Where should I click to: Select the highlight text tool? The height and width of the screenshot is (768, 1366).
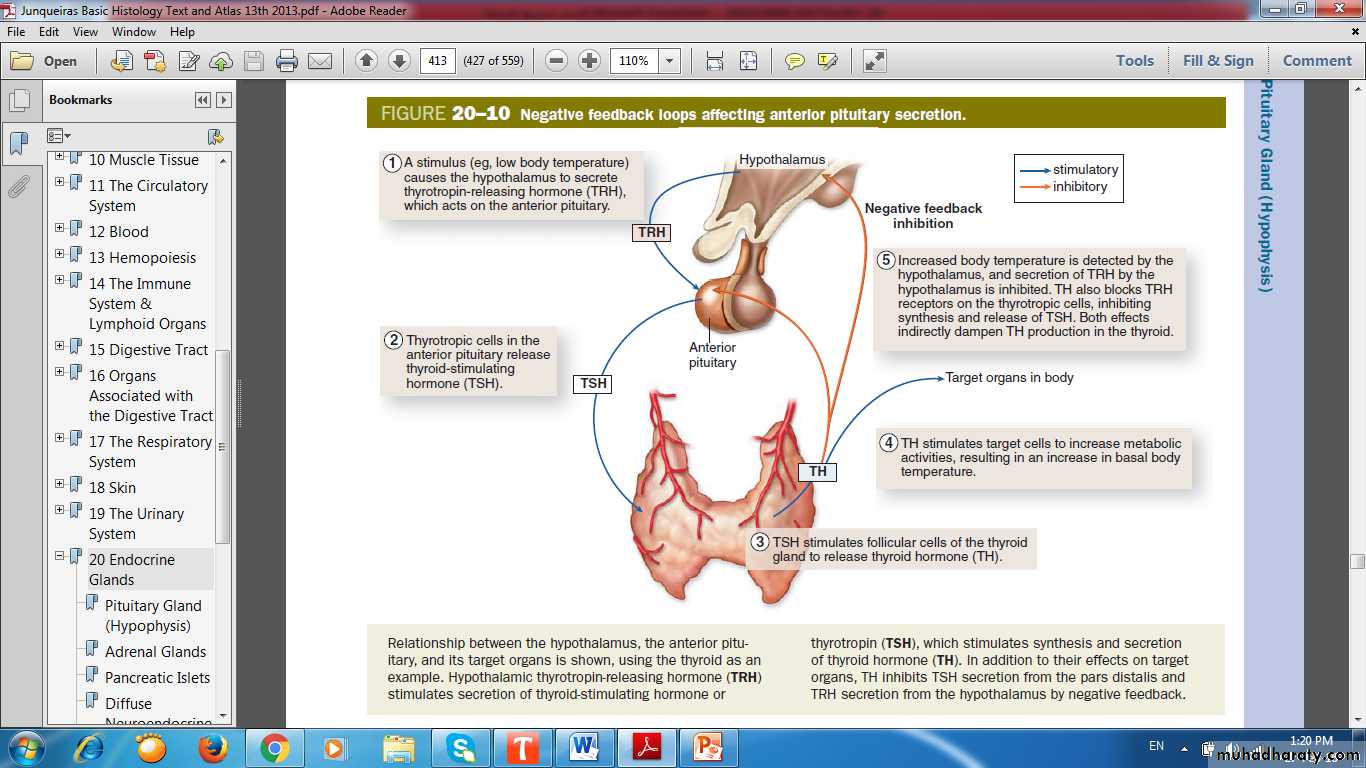(x=827, y=61)
